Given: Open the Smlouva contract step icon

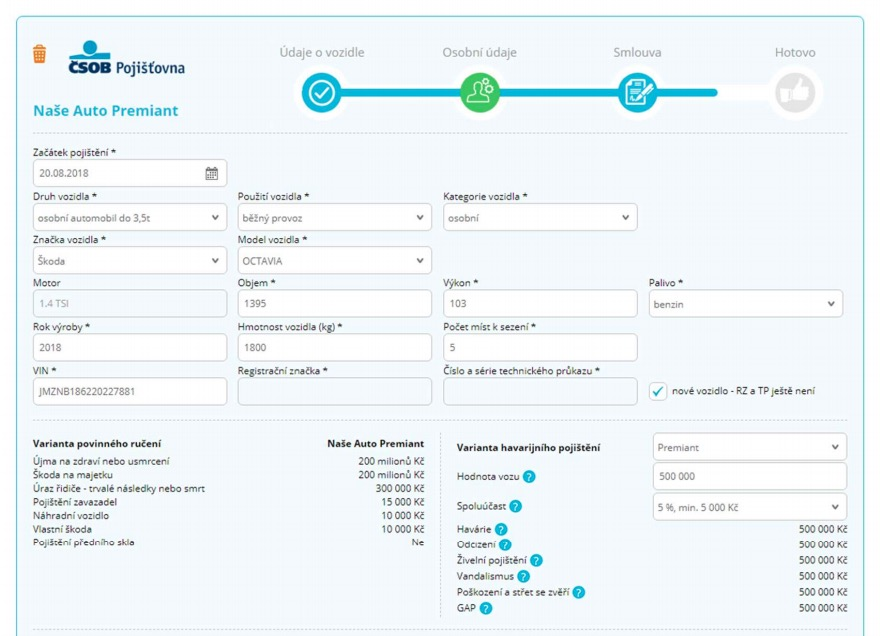Looking at the screenshot, I should (638, 93).
